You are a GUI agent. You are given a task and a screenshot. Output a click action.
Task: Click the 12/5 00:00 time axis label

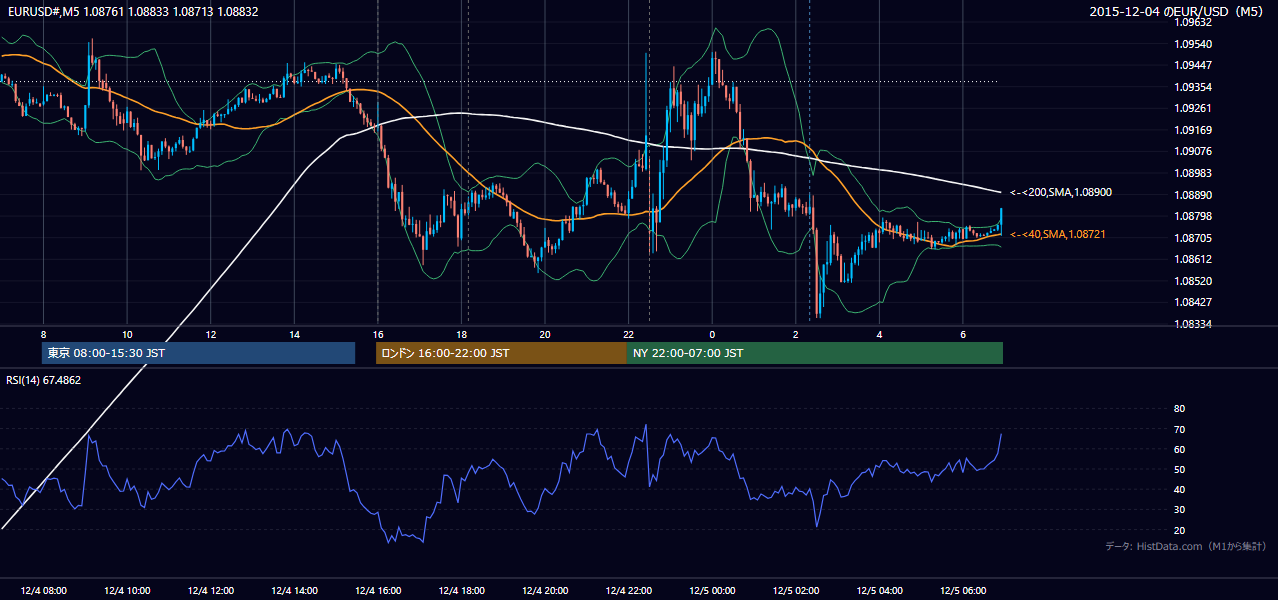(x=711, y=591)
